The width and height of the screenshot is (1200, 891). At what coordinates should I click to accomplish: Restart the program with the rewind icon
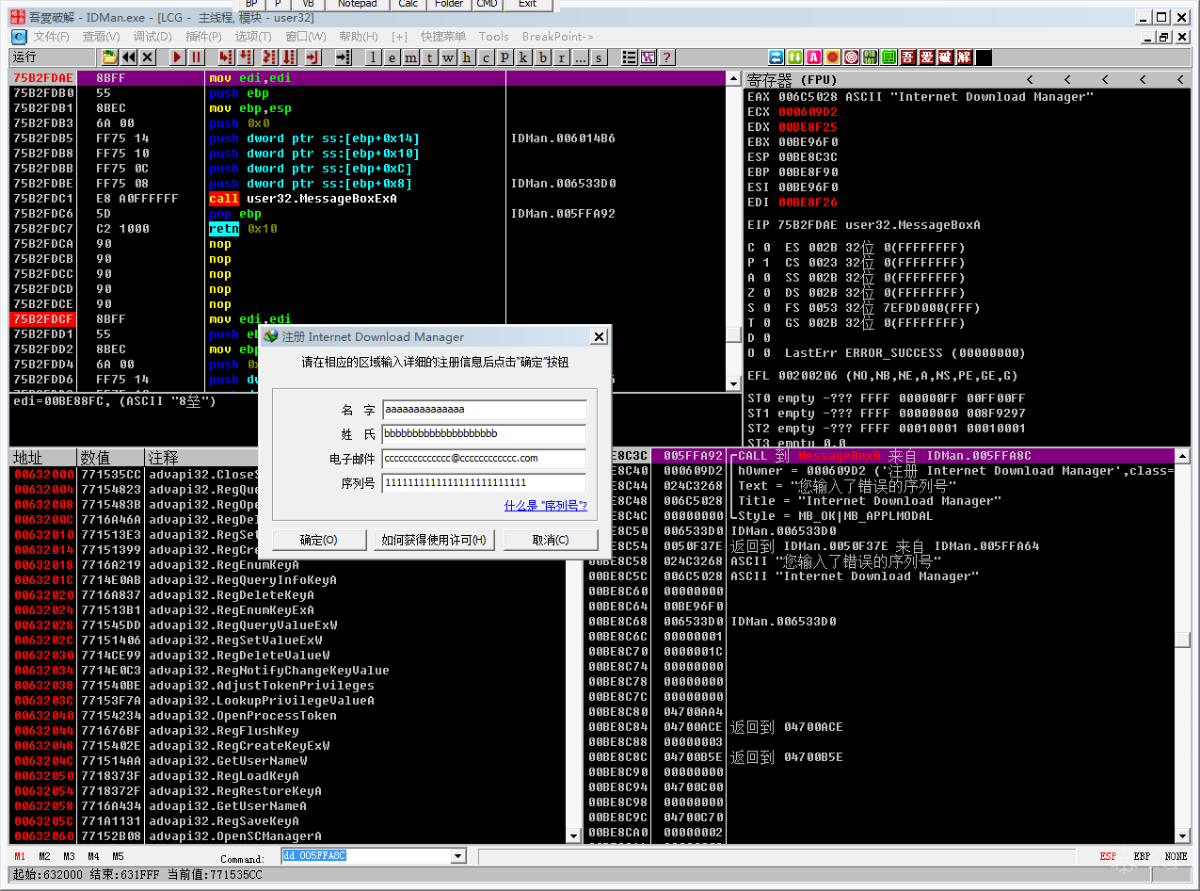tap(128, 57)
